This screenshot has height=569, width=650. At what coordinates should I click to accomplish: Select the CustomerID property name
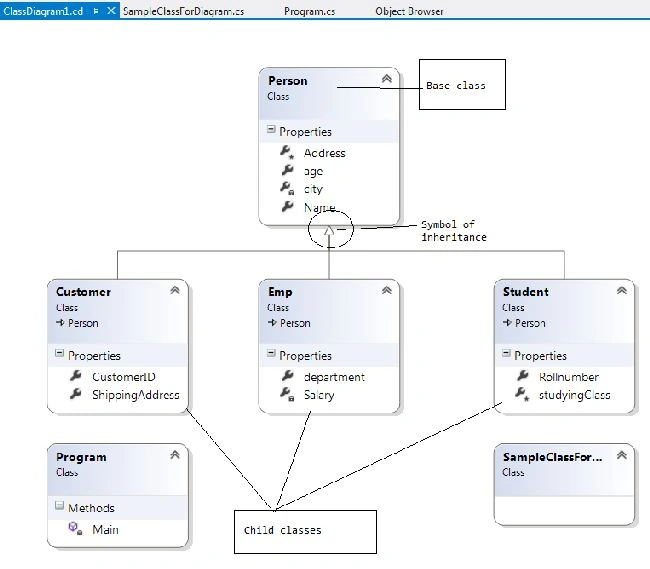[x=124, y=377]
